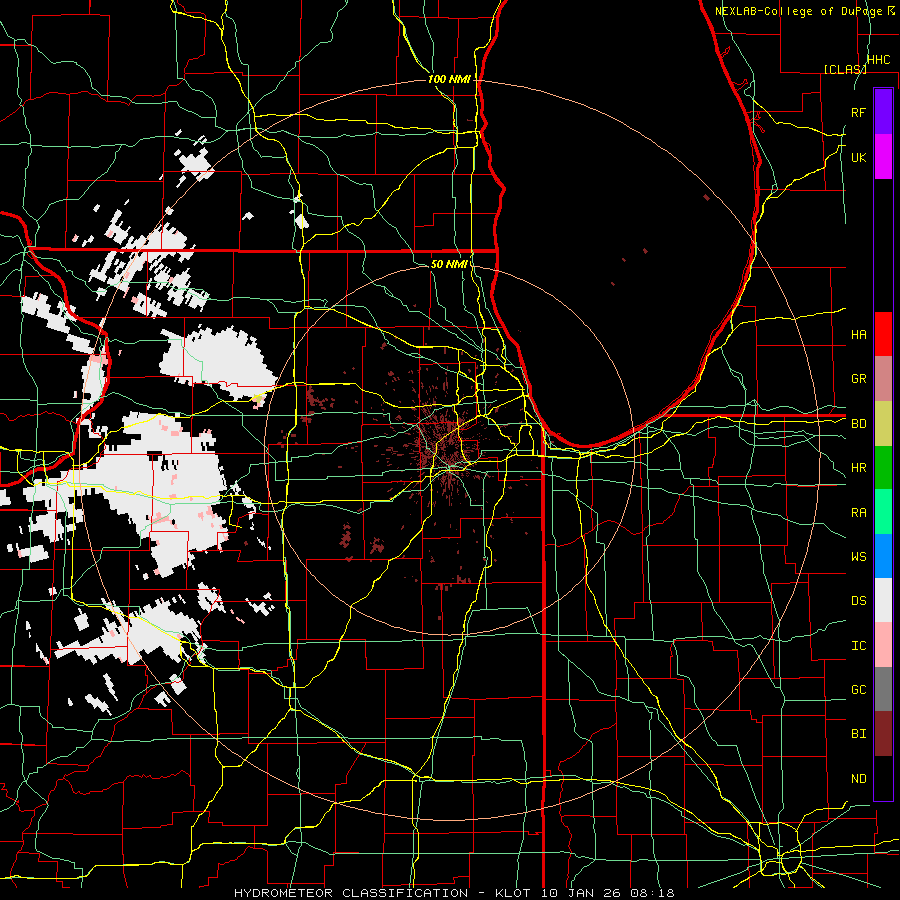The height and width of the screenshot is (900, 900).
Task: Click the '10 JAN 26' date text
Action: 582,893
